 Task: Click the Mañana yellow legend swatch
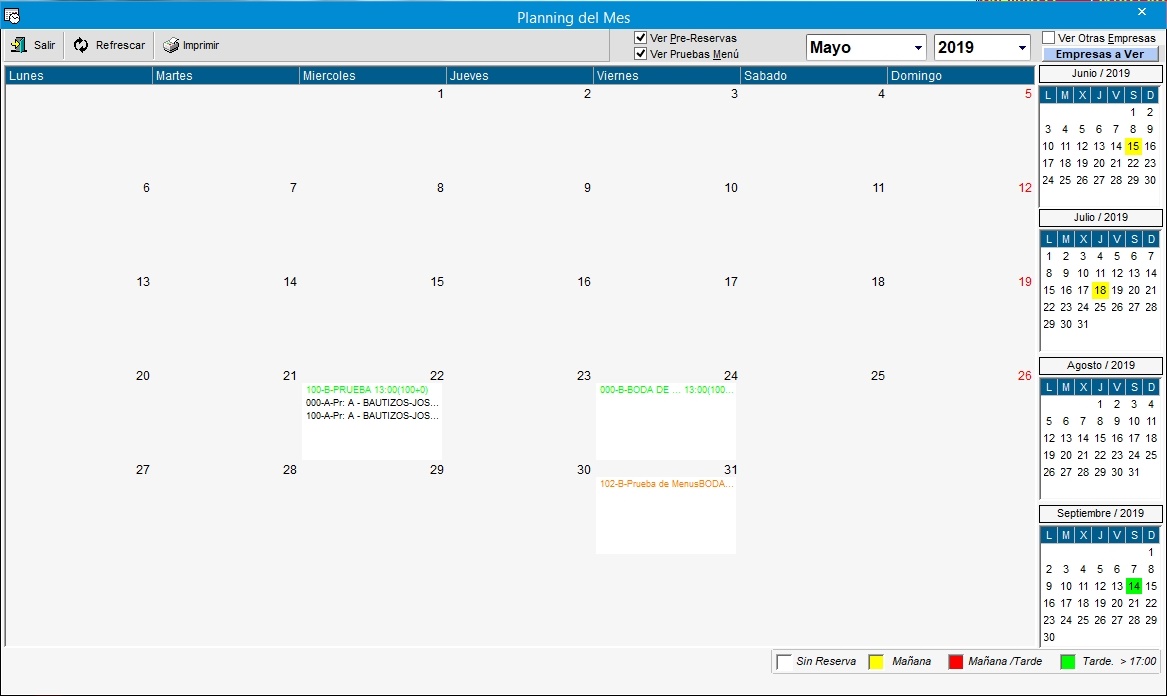click(876, 662)
